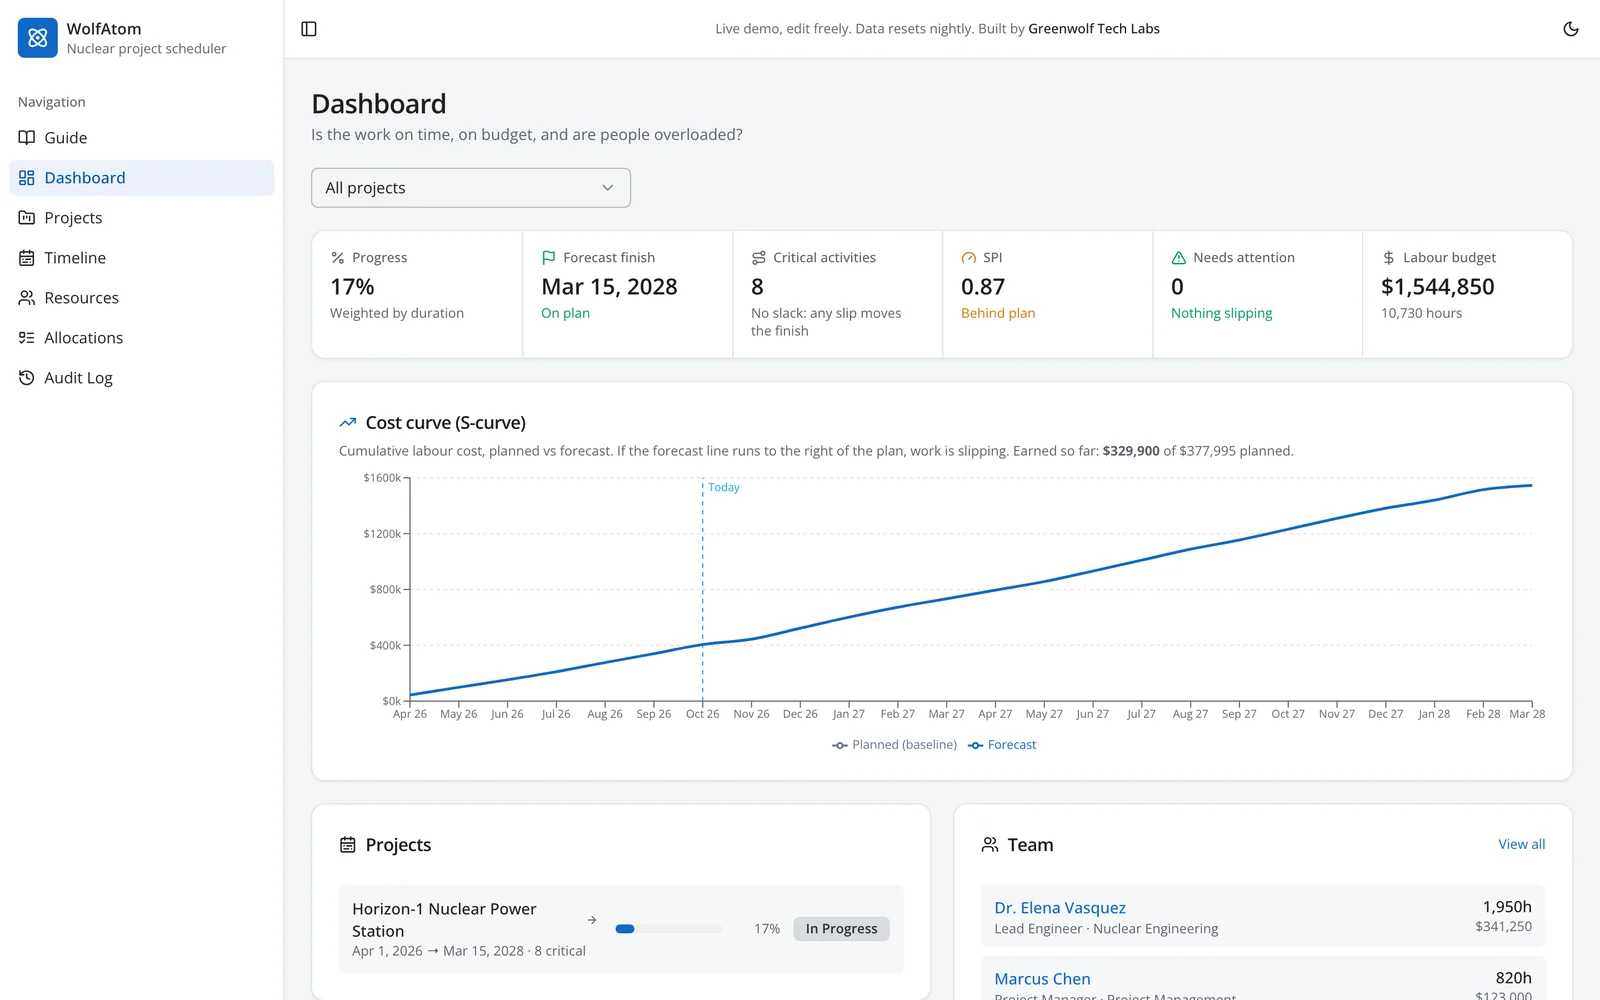The width and height of the screenshot is (1600, 1000).
Task: Go to Dashboard in the sidebar
Action: tap(141, 178)
